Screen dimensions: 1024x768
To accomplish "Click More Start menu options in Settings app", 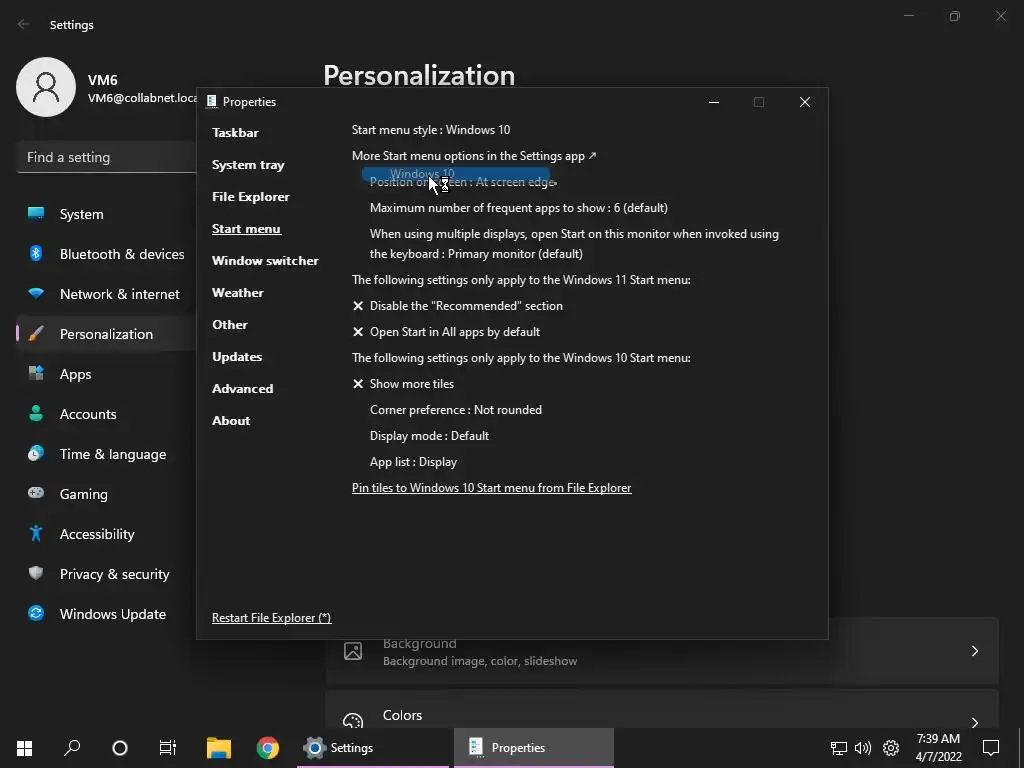I will pyautogui.click(x=474, y=156).
